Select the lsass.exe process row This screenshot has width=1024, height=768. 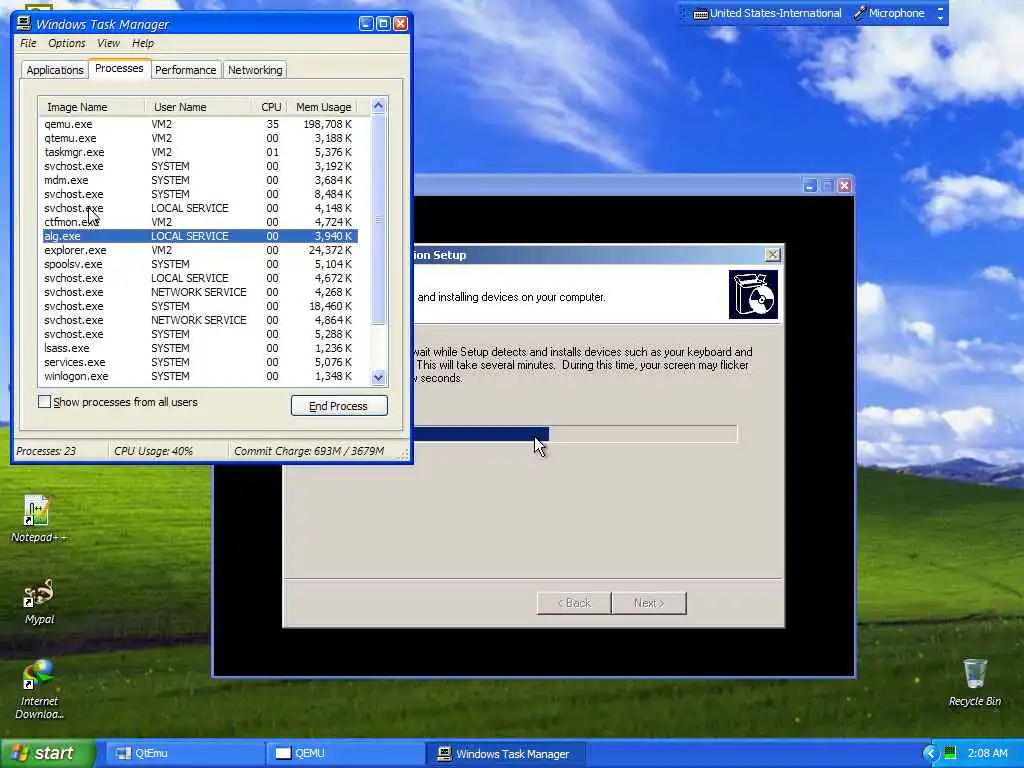[x=199, y=348]
